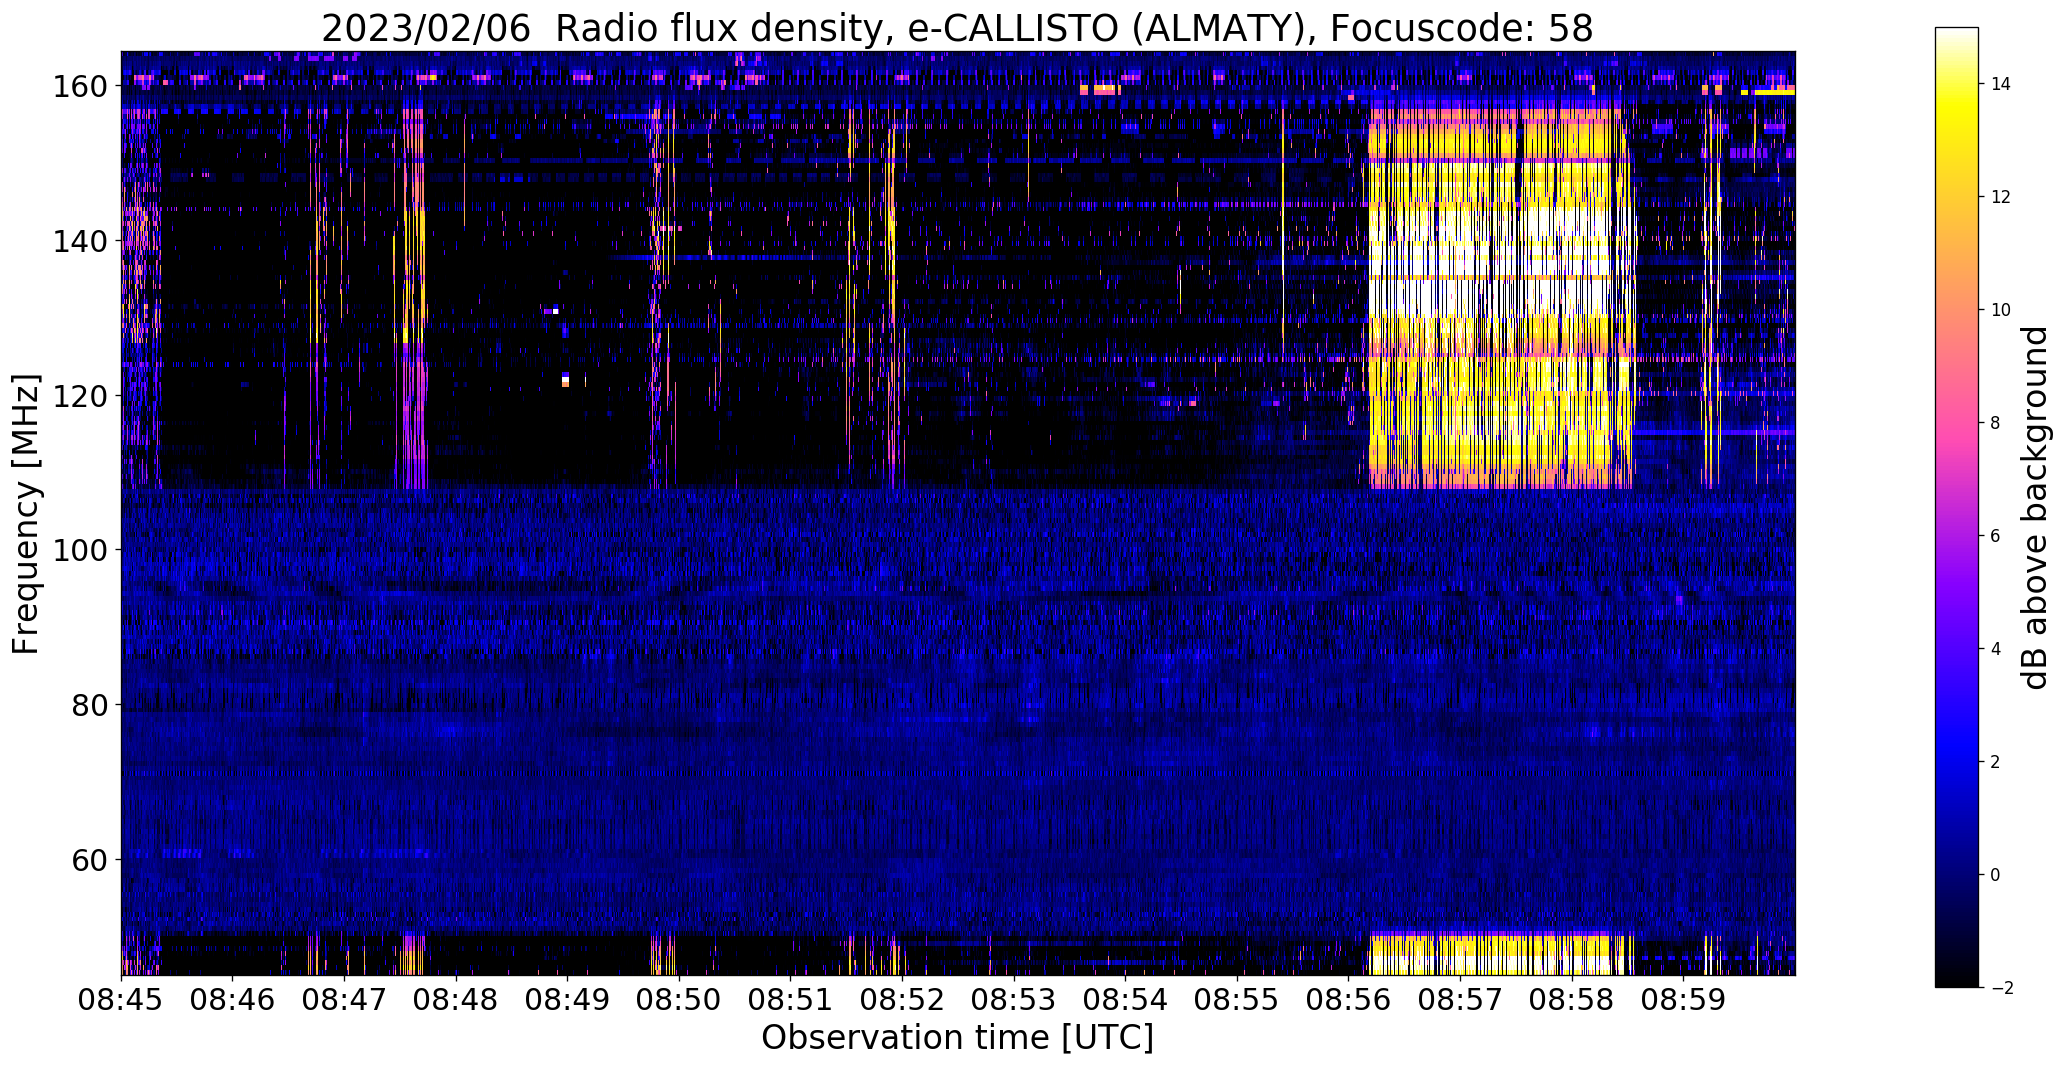The image size is (2066, 1067).
Task: Click the 08:49 time tick label
Action: pyautogui.click(x=568, y=999)
